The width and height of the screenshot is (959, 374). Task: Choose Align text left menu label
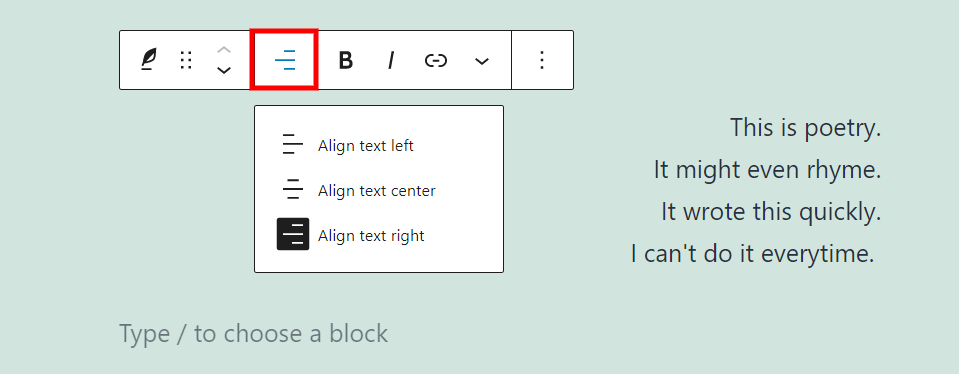click(x=366, y=146)
